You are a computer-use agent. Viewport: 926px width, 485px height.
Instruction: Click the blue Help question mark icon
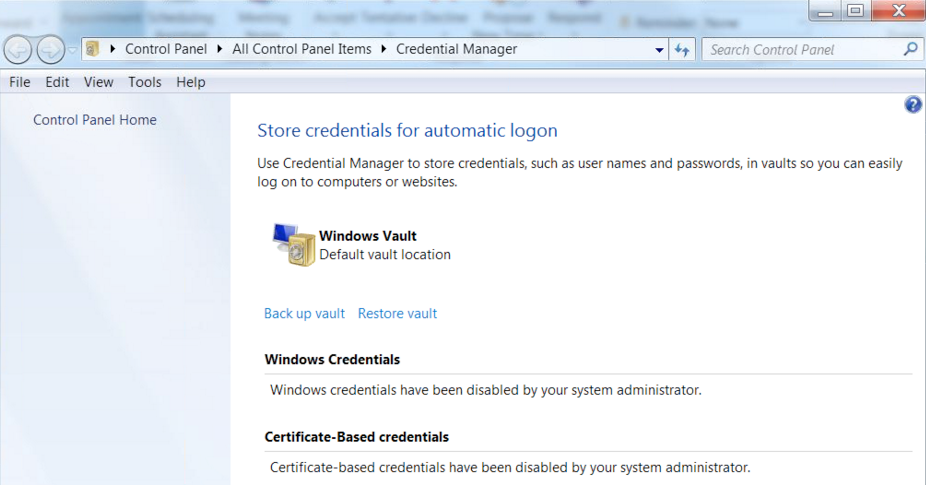click(x=913, y=105)
